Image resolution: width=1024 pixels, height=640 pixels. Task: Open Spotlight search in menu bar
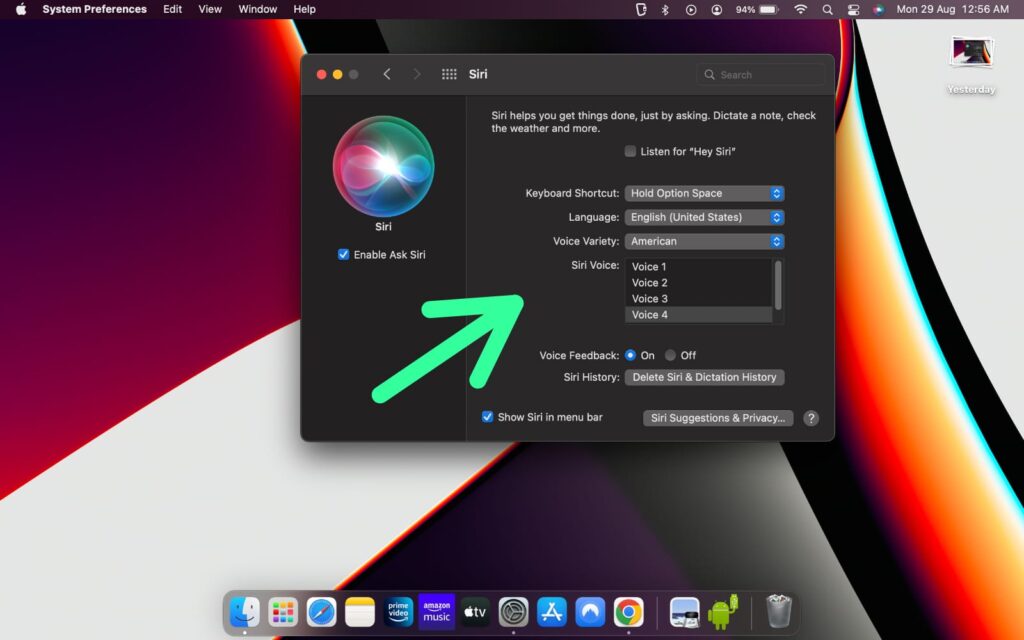click(827, 9)
